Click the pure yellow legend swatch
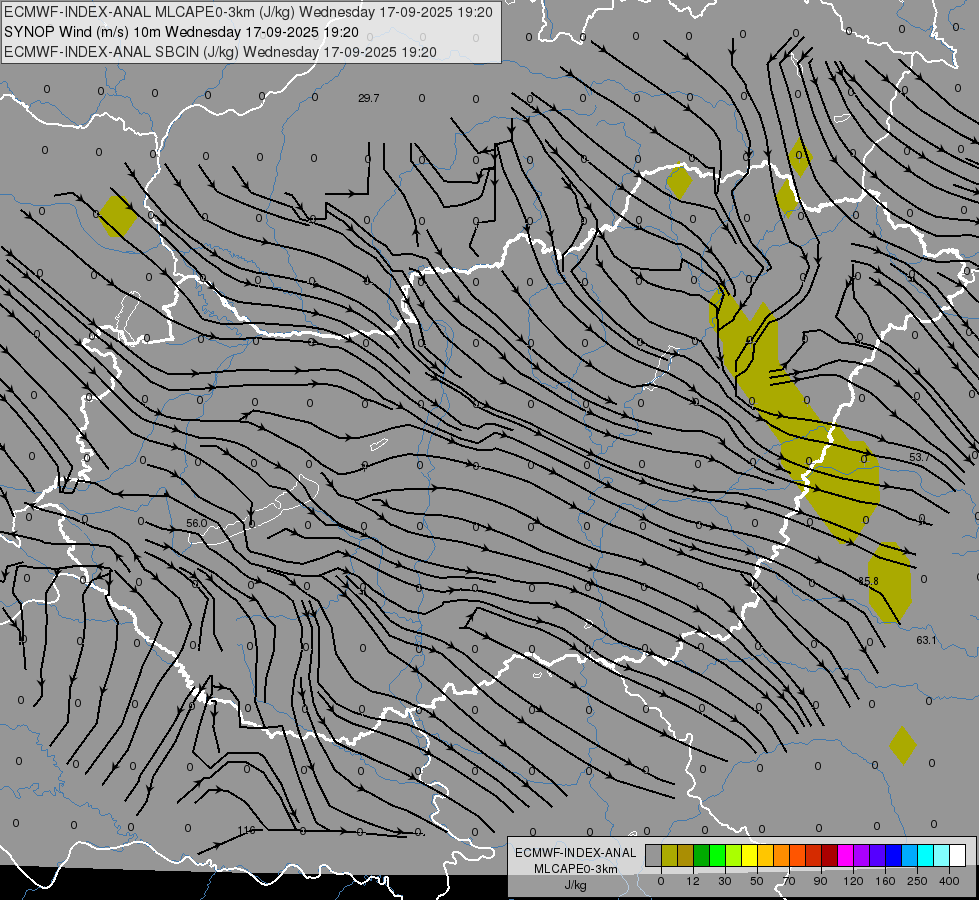 [x=749, y=855]
